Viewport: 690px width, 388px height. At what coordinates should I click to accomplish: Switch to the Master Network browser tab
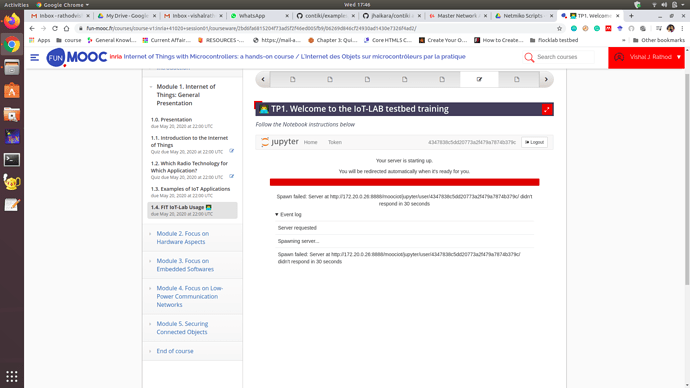tap(458, 16)
